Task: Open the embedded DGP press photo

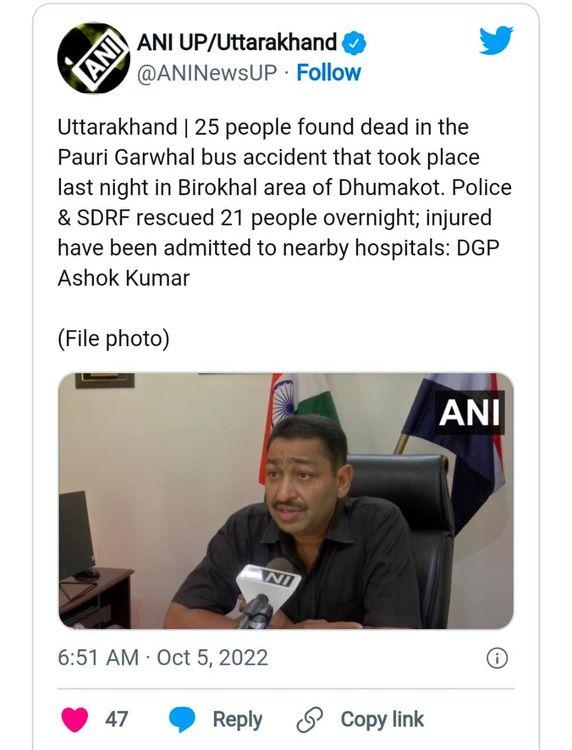Action: pyautogui.click(x=286, y=501)
